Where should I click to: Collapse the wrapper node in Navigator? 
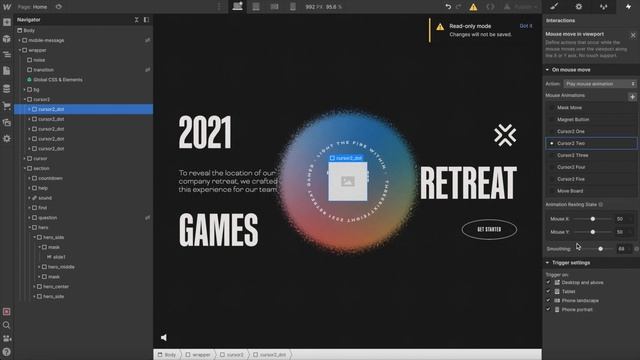click(19, 50)
